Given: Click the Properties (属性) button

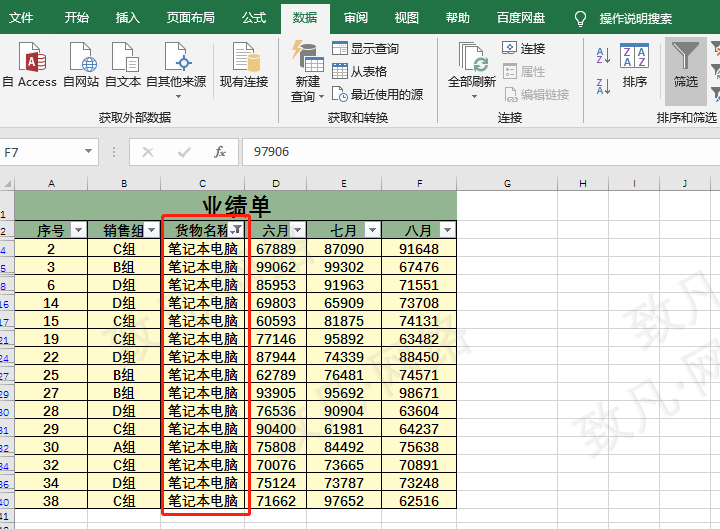Looking at the screenshot, I should 523,71.
